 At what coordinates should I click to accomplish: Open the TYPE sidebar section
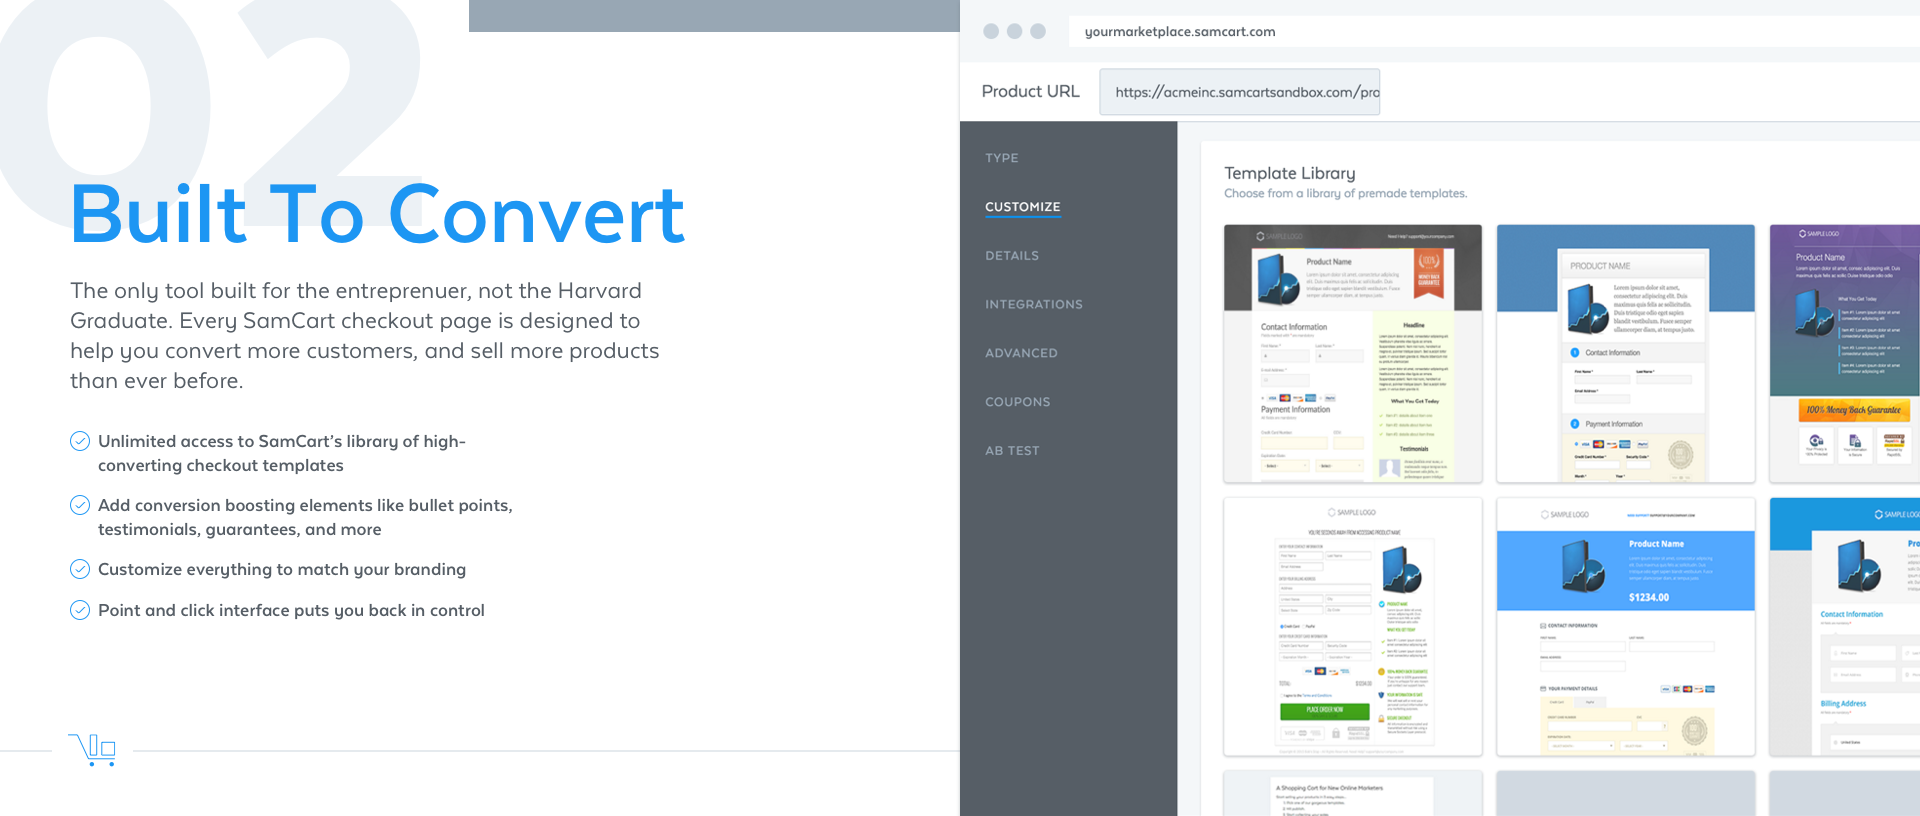coord(1002,158)
